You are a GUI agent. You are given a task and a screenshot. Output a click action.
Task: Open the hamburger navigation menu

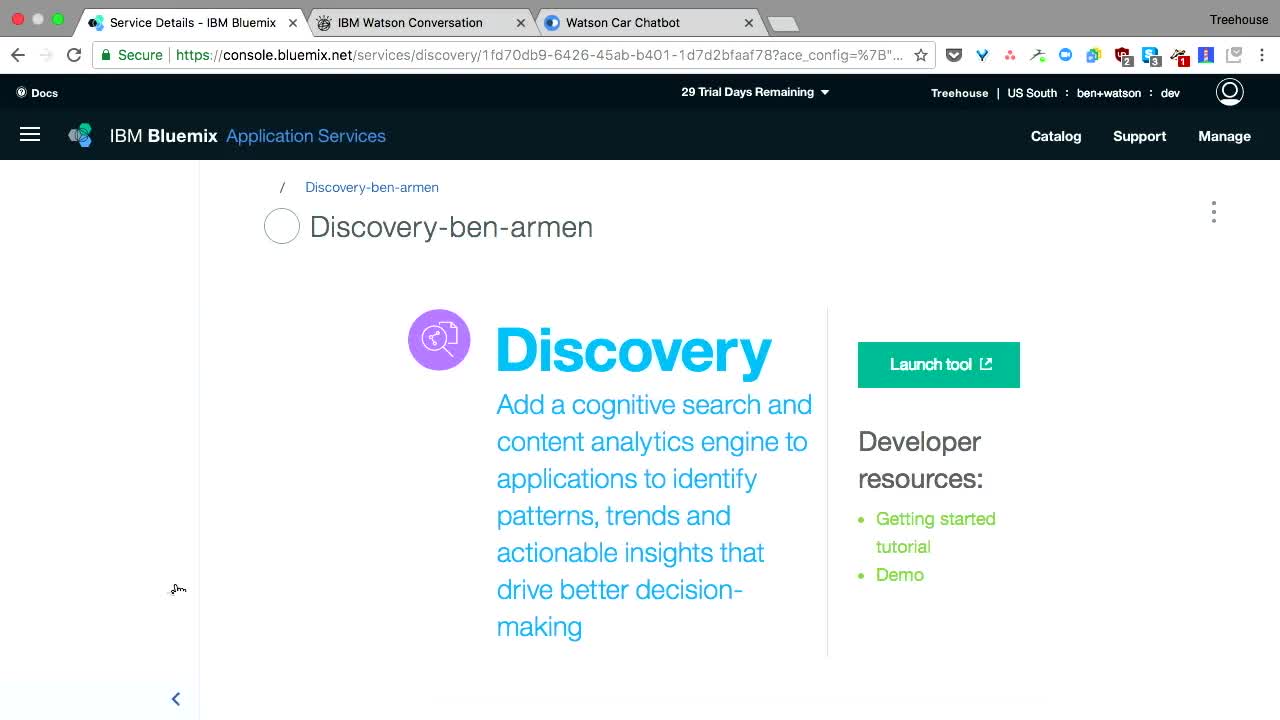click(x=30, y=134)
